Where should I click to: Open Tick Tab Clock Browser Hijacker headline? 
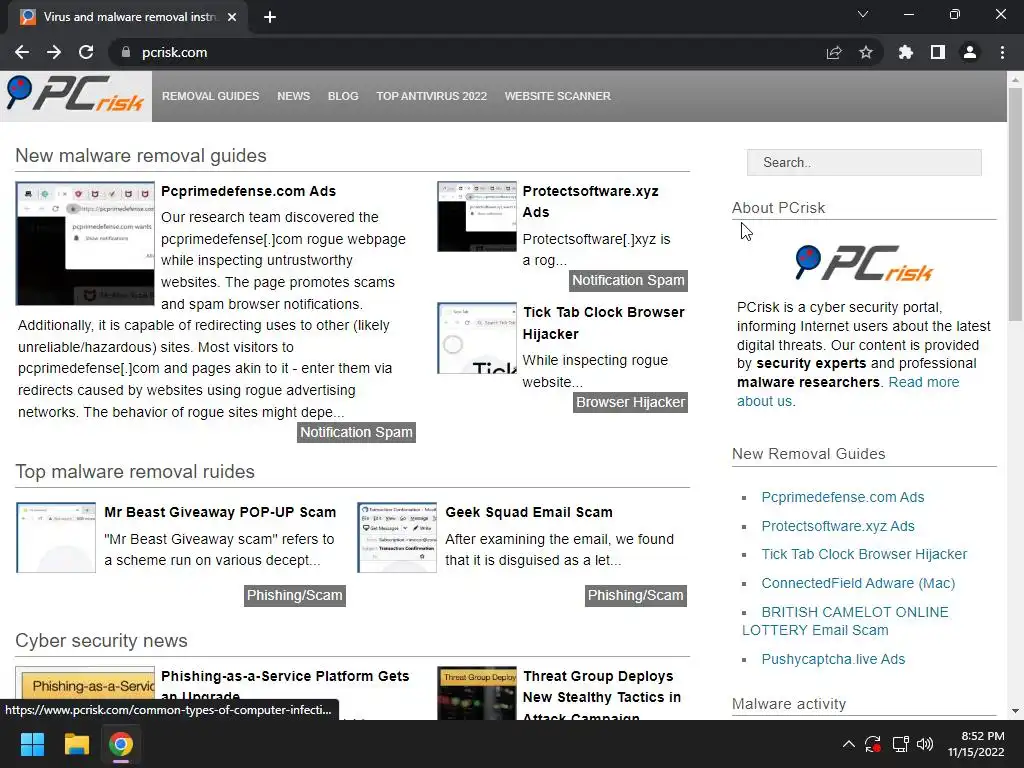[603, 323]
